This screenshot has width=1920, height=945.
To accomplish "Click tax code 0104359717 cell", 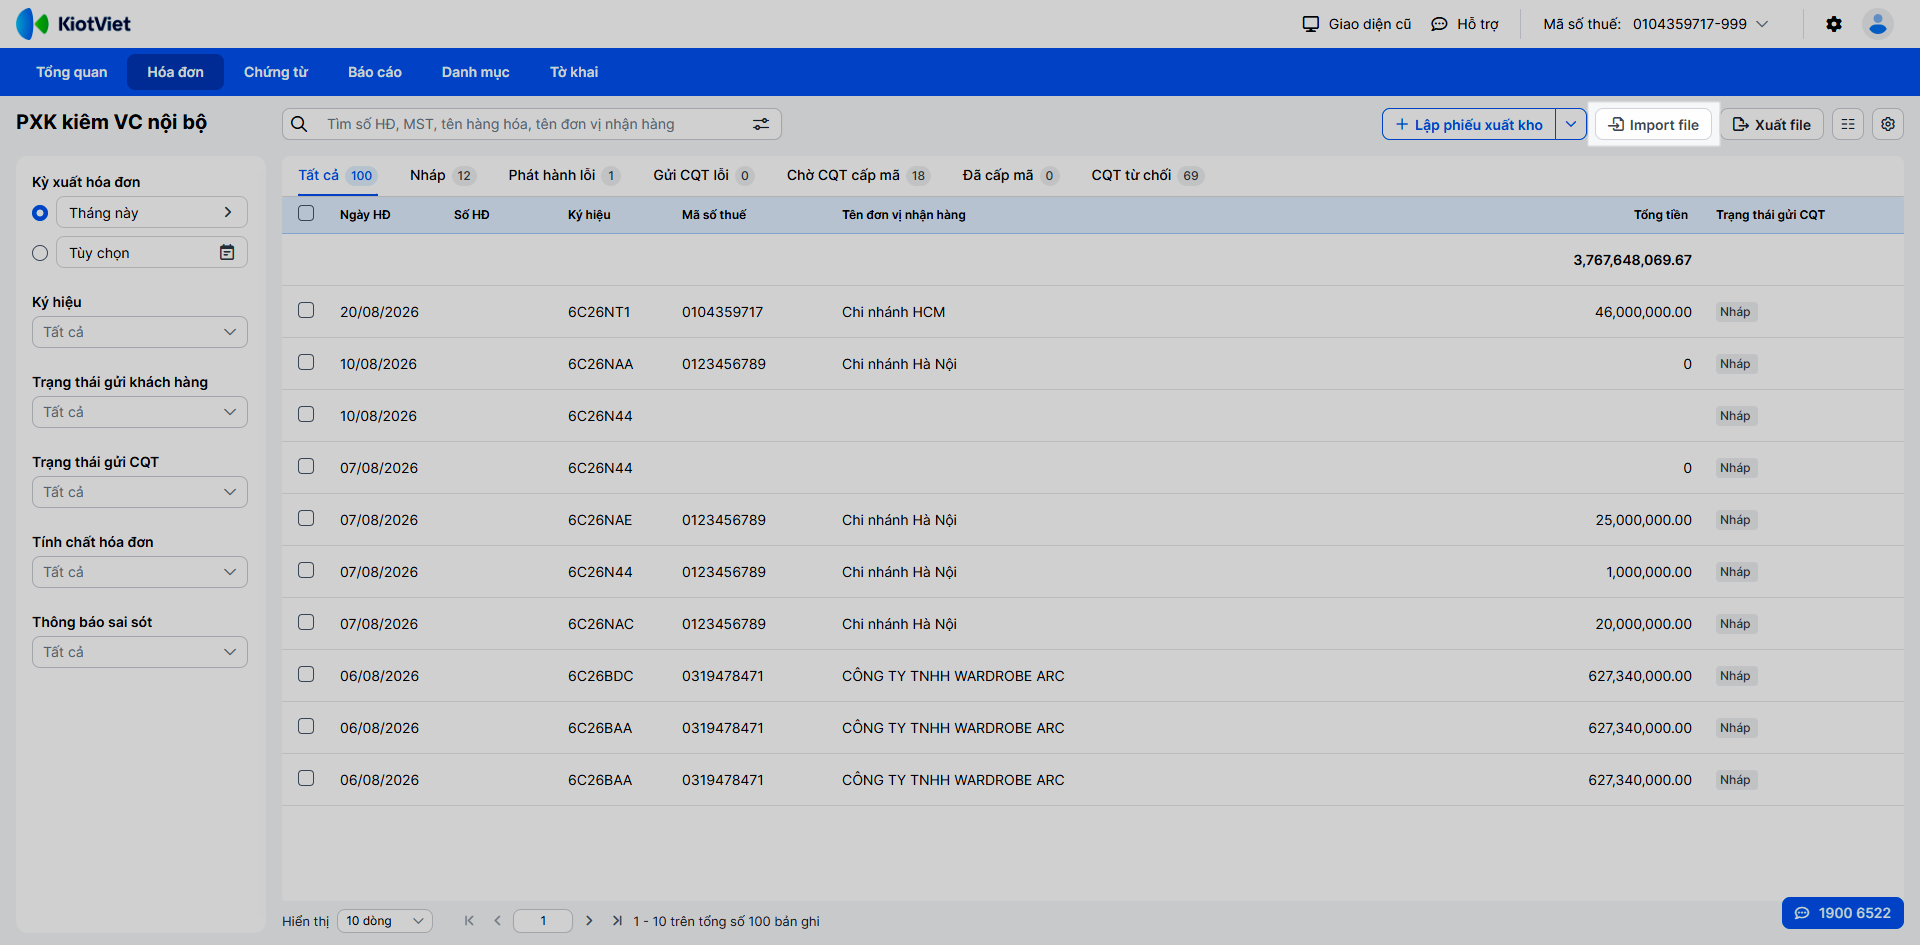I will [x=722, y=312].
